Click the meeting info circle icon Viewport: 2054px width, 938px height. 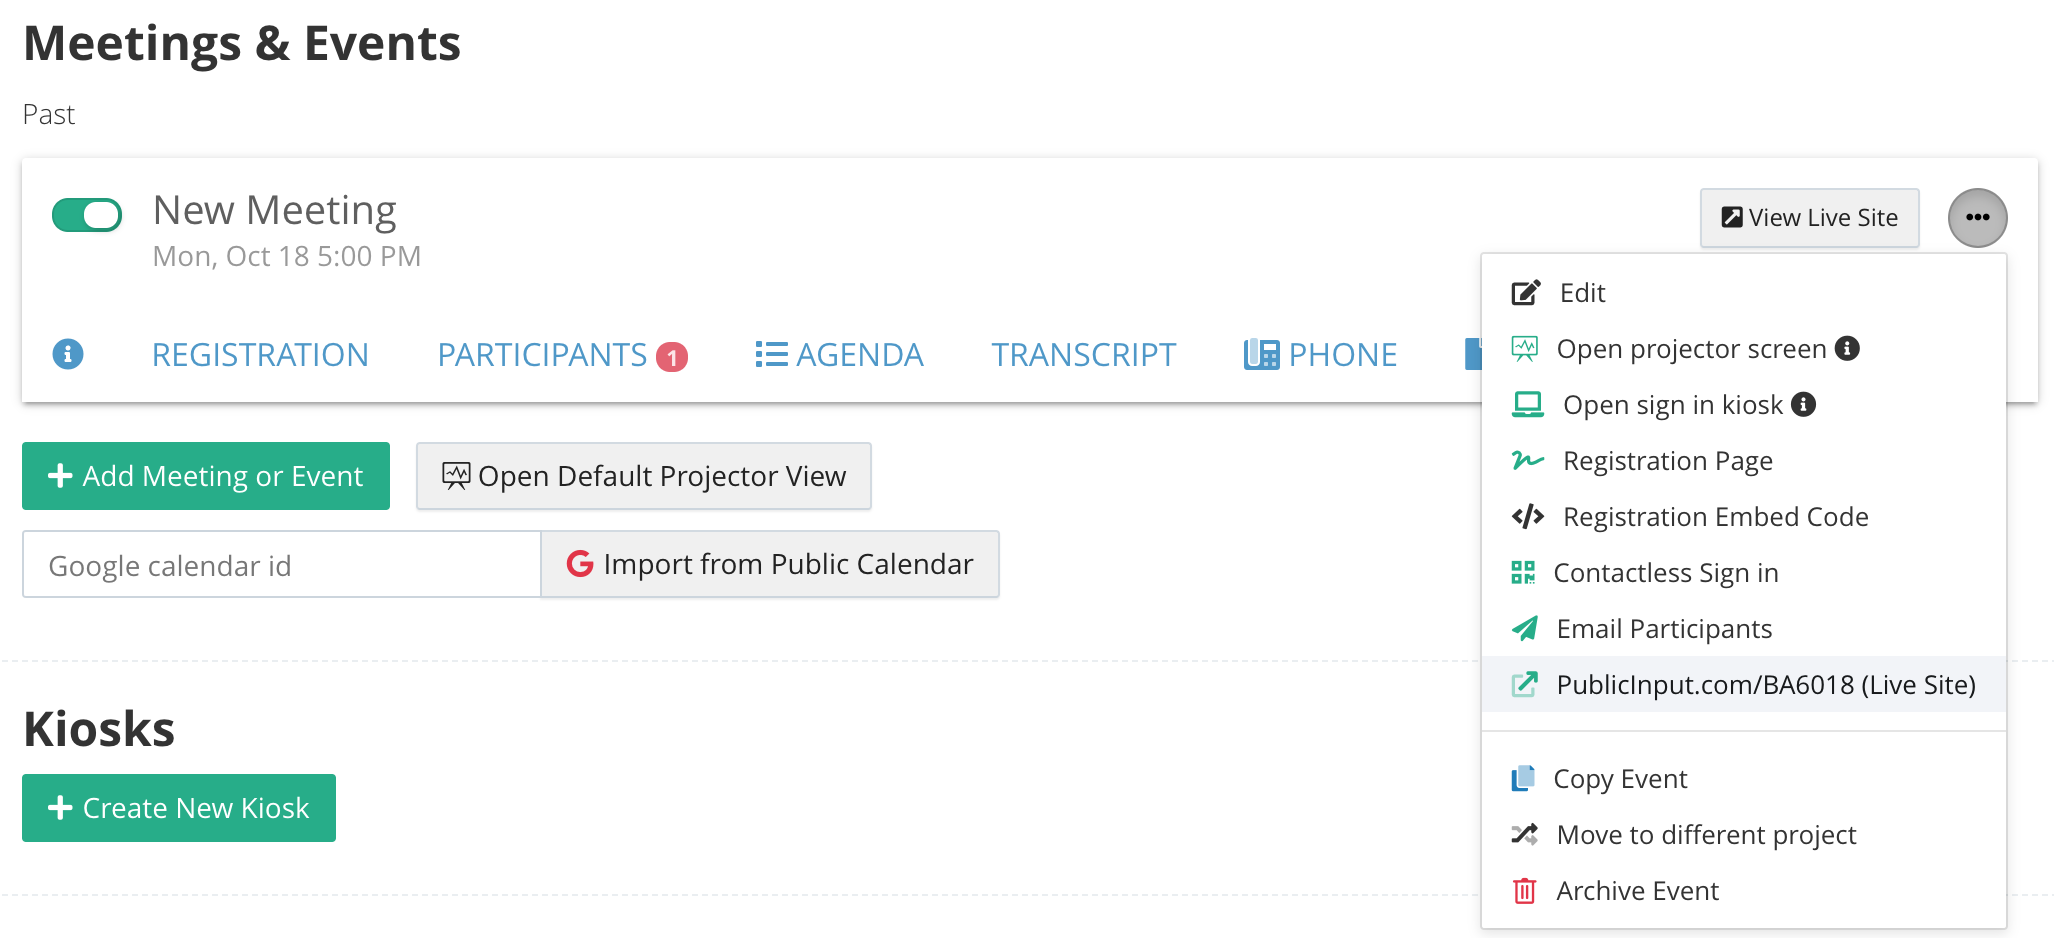pos(67,354)
